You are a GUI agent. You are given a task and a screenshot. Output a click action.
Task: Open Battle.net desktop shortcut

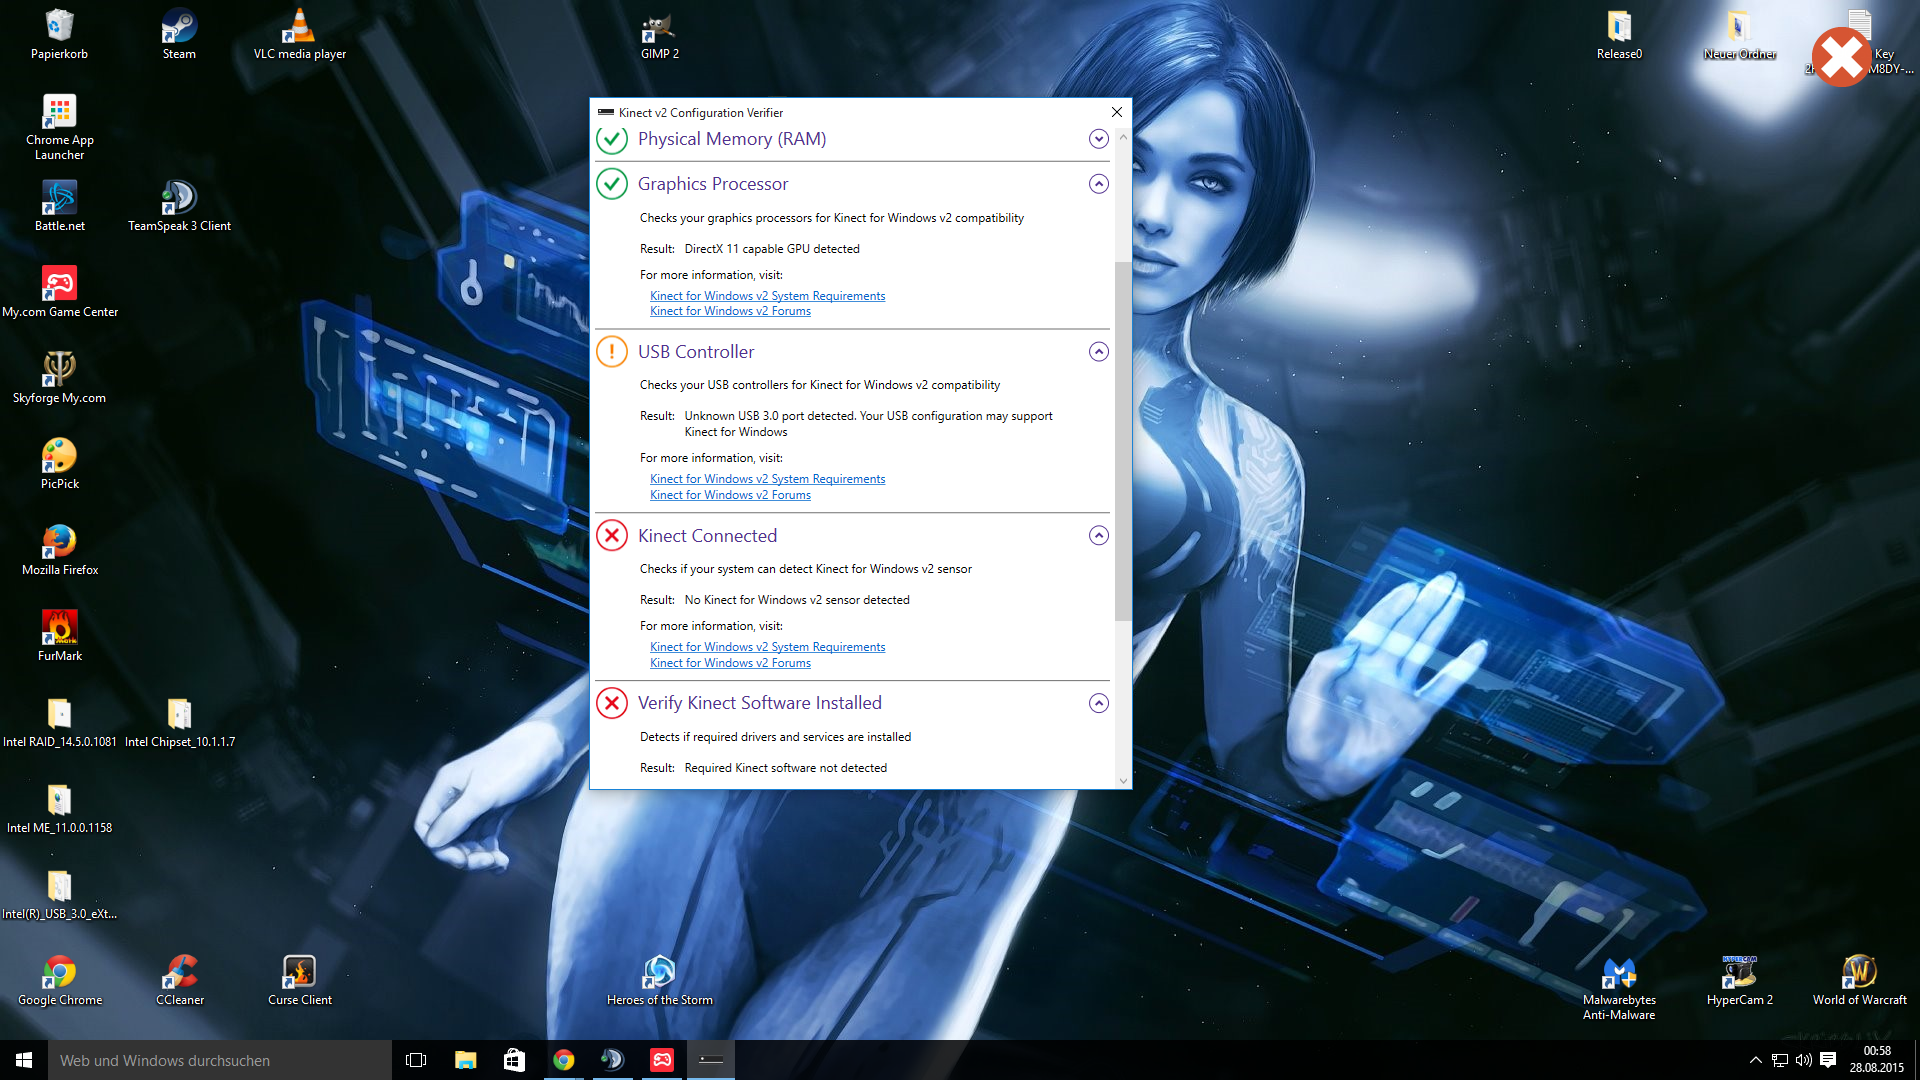[59, 206]
